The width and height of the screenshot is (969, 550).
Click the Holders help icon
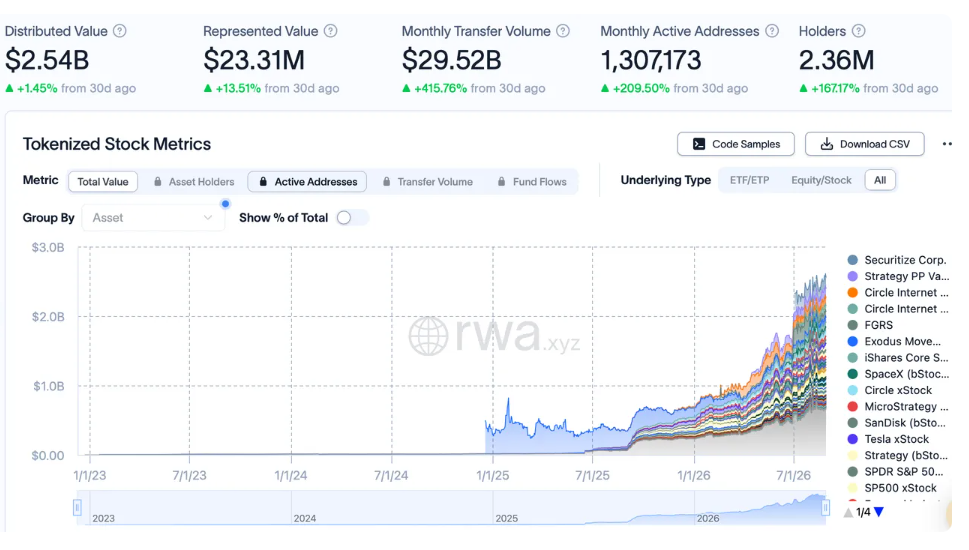[x=858, y=31]
